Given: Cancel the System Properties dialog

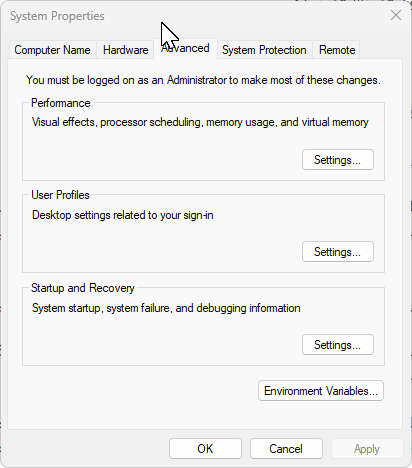Looking at the screenshot, I should coord(286,449).
